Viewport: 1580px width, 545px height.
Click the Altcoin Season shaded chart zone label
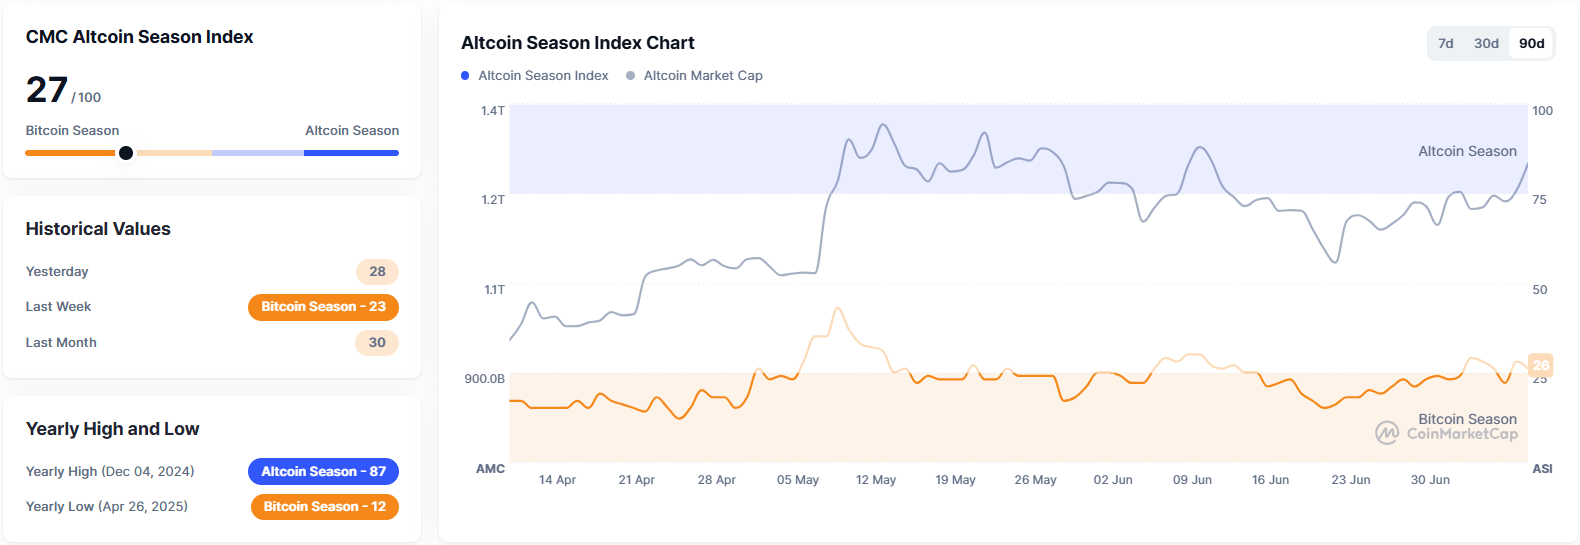tap(1467, 151)
